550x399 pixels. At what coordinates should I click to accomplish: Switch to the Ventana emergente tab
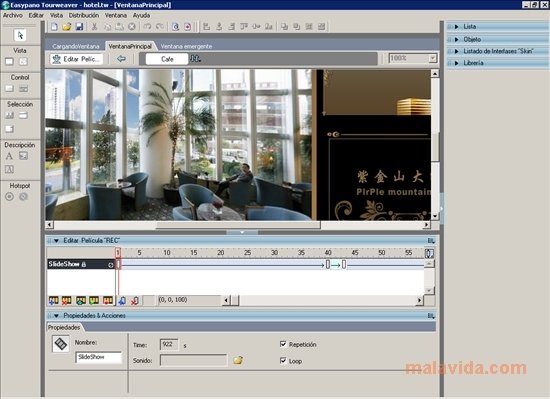point(186,46)
